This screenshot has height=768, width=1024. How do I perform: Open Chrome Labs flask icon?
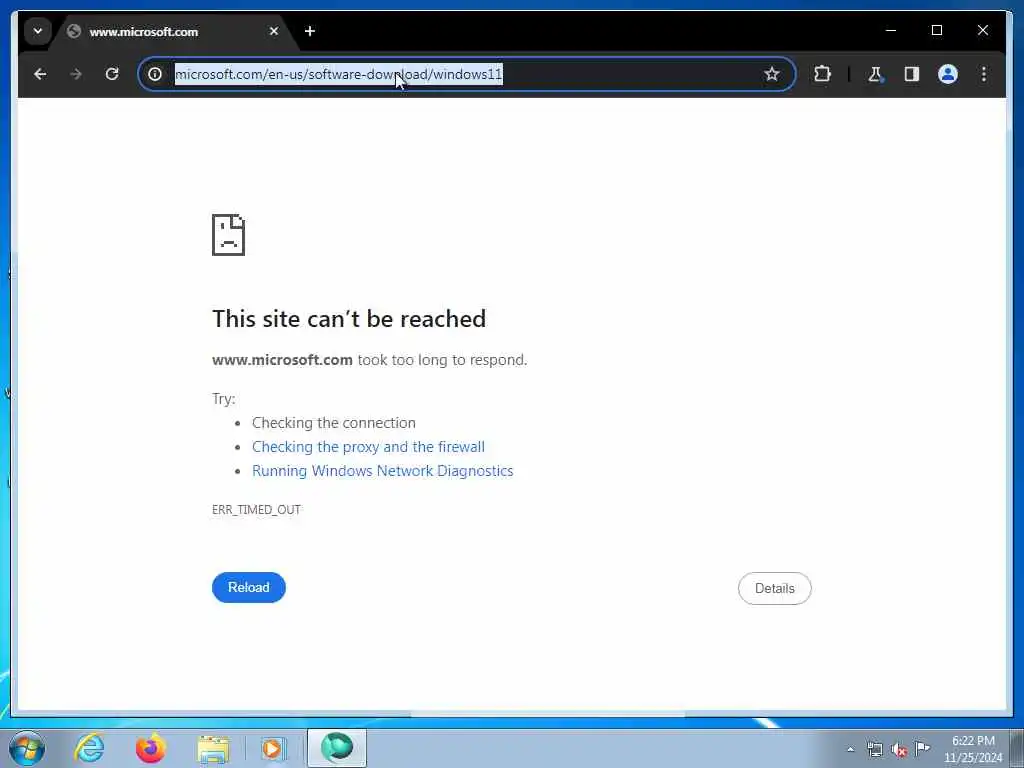875,74
